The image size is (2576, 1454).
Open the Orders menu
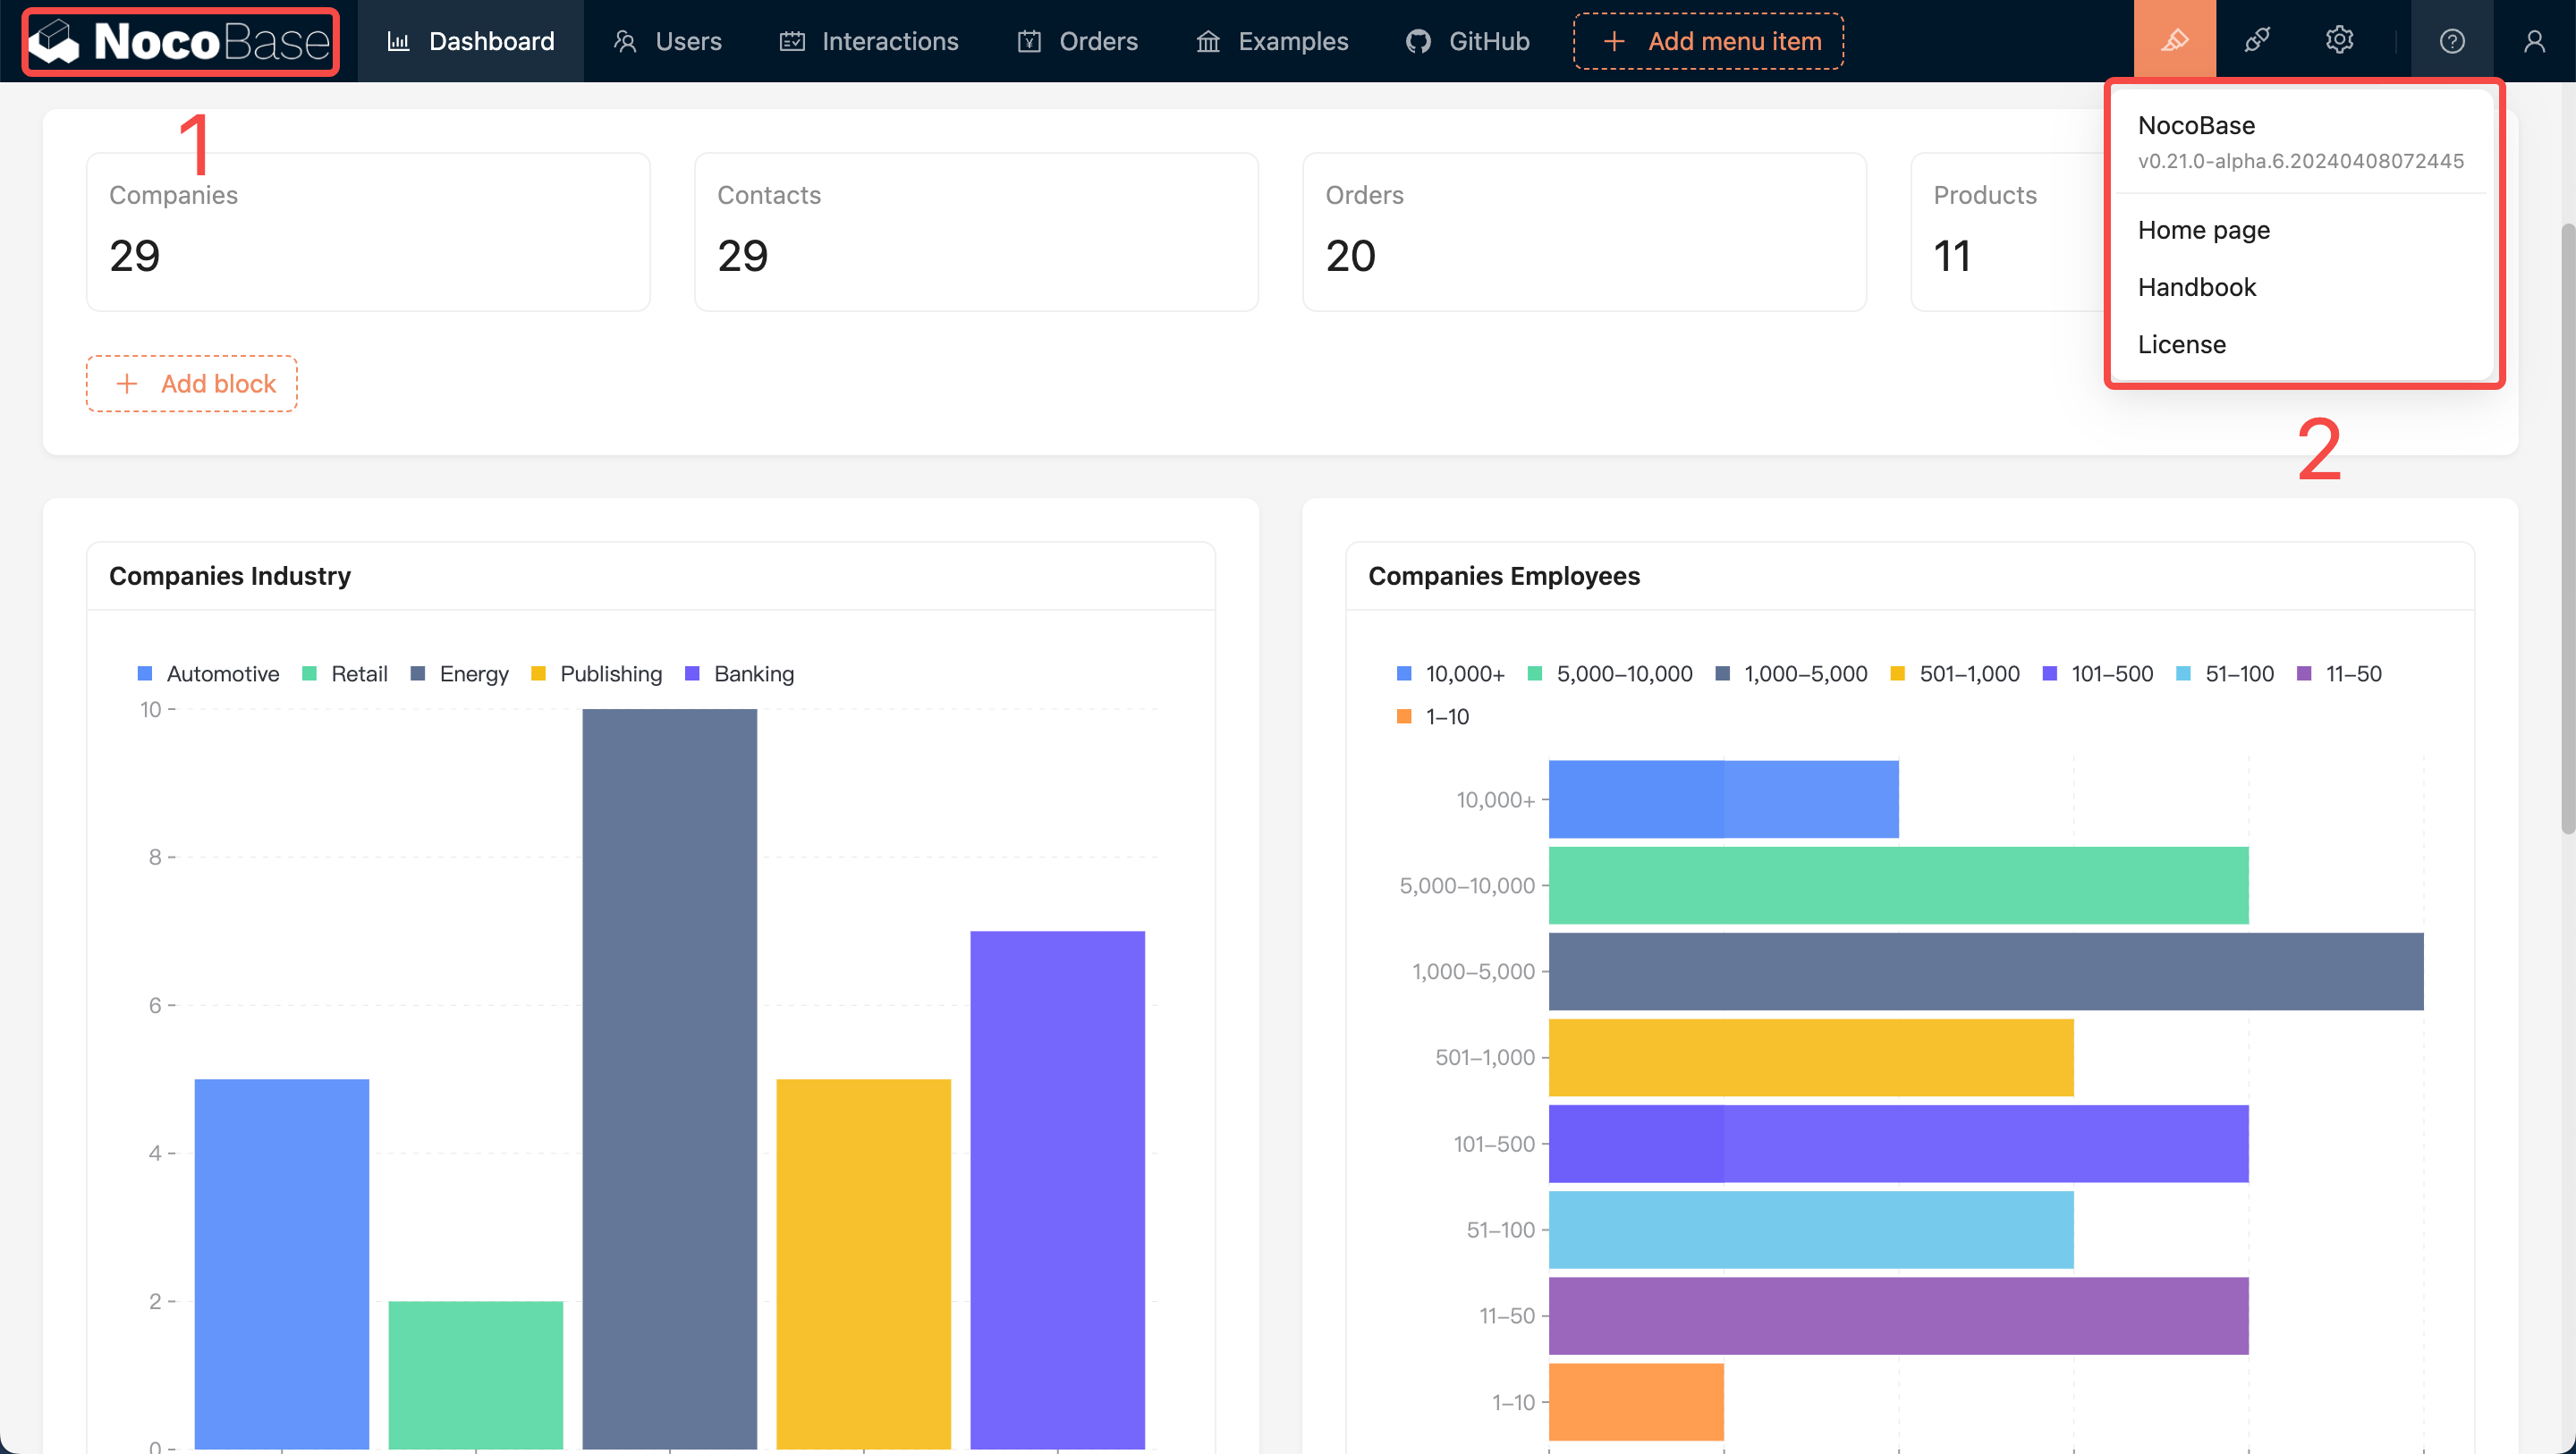[x=1077, y=41]
